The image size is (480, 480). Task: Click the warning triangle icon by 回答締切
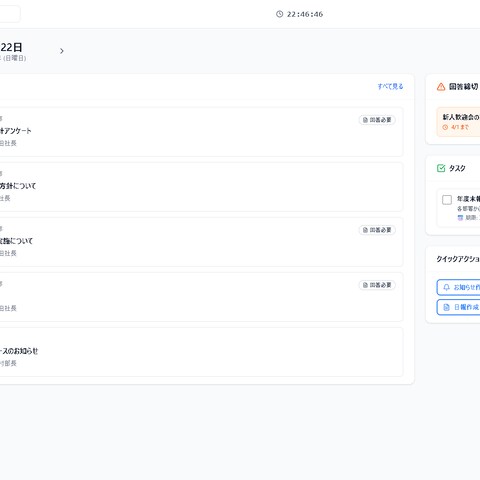(x=441, y=87)
